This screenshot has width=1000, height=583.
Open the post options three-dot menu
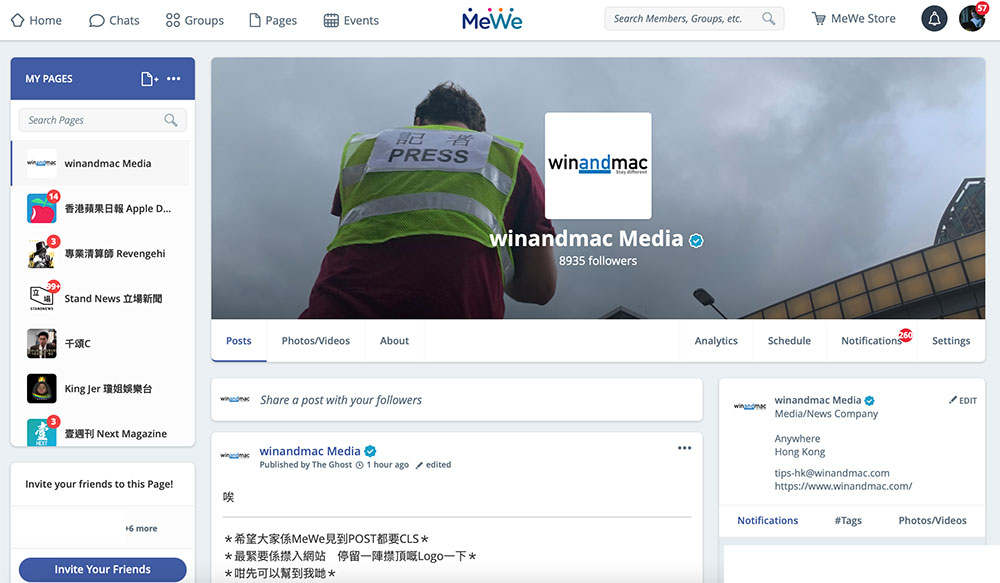point(684,448)
